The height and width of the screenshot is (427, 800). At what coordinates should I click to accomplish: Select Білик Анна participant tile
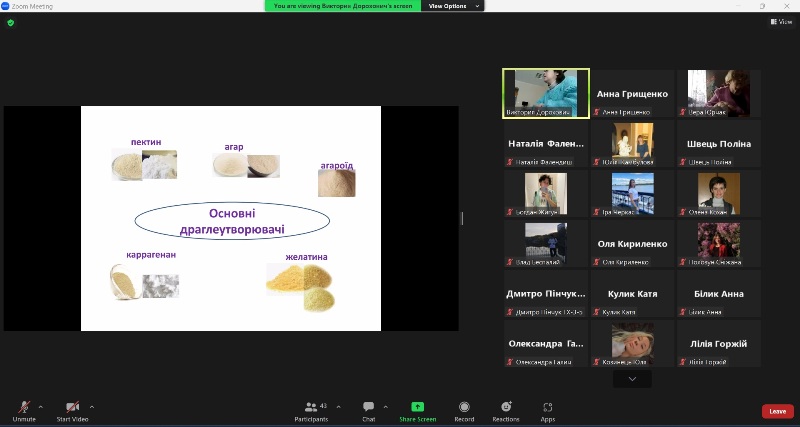(719, 293)
